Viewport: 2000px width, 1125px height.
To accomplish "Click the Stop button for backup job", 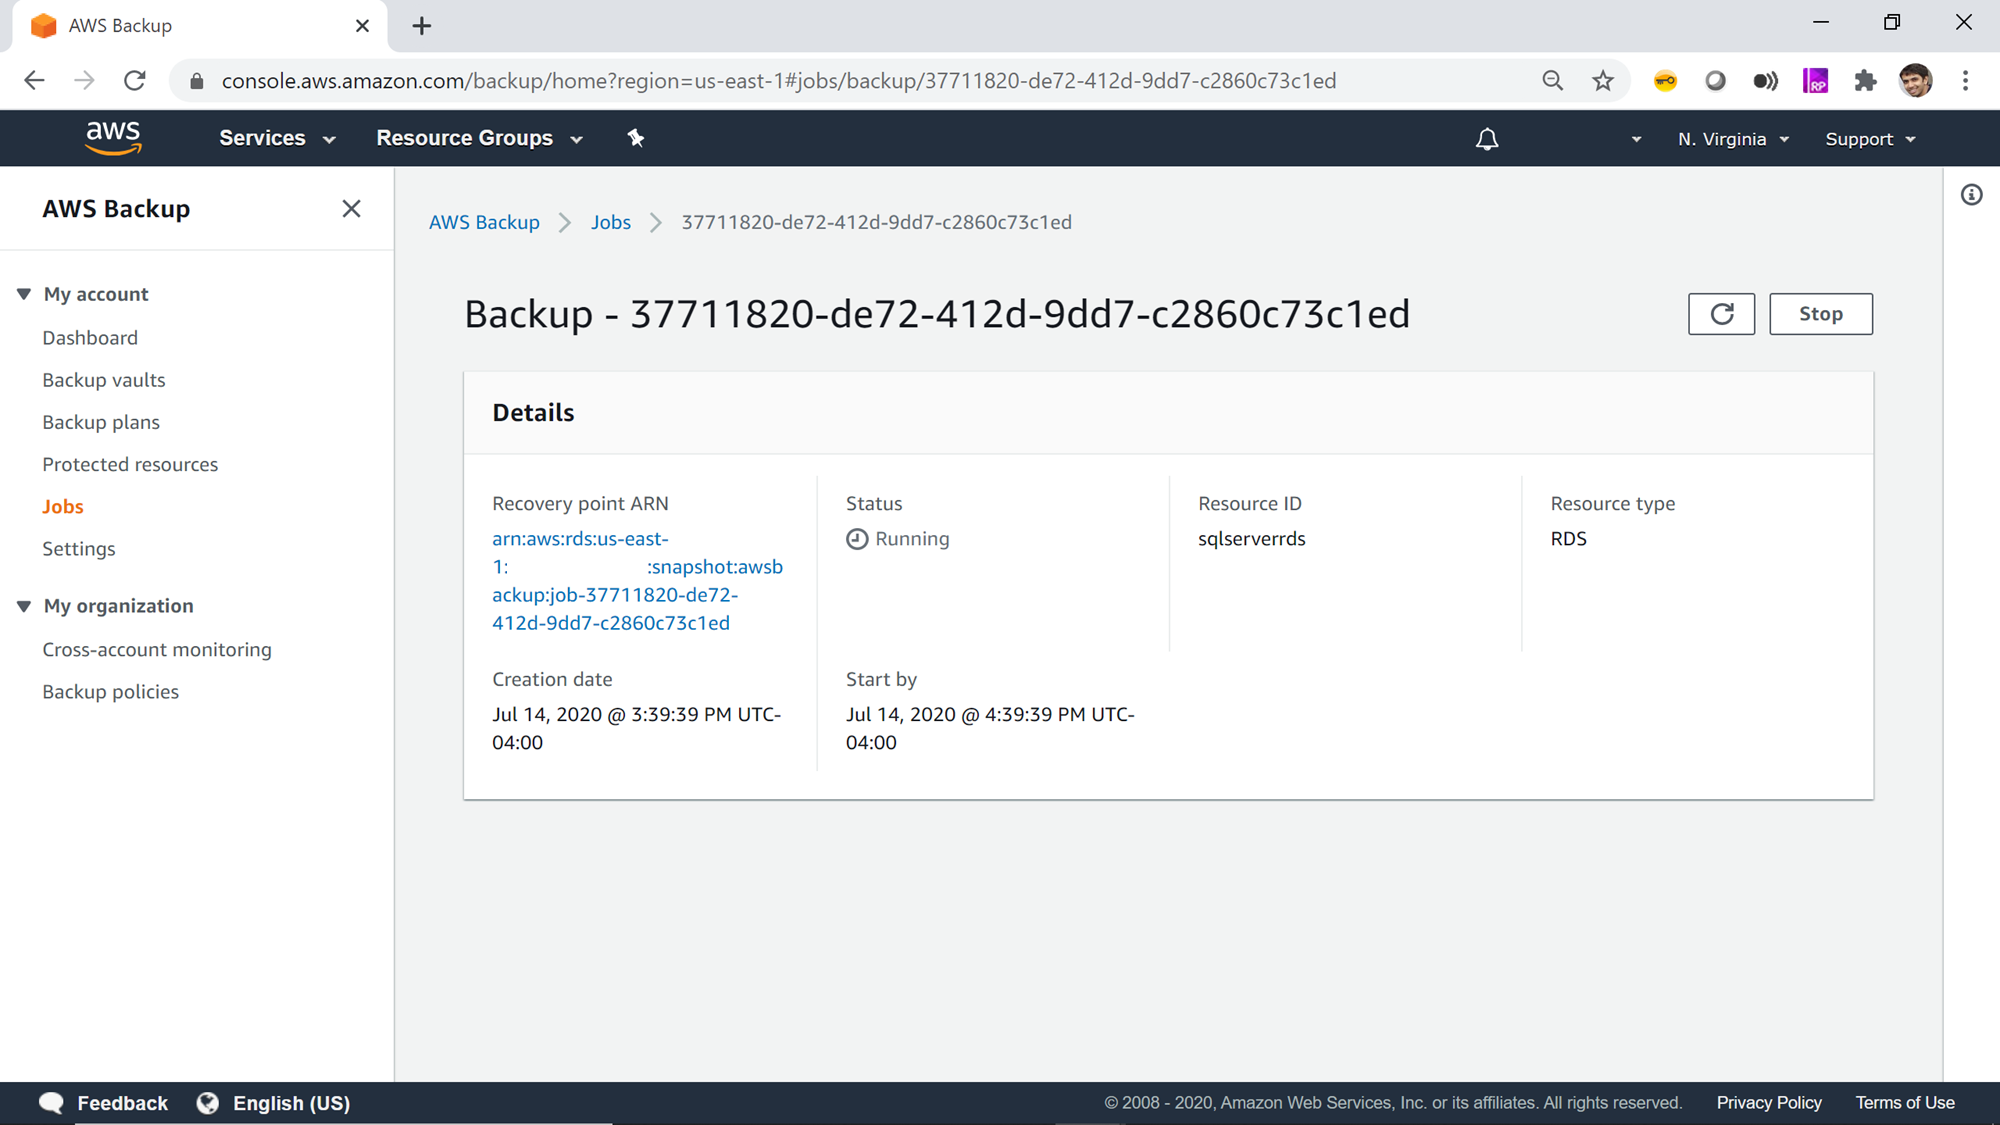I will pos(1820,314).
